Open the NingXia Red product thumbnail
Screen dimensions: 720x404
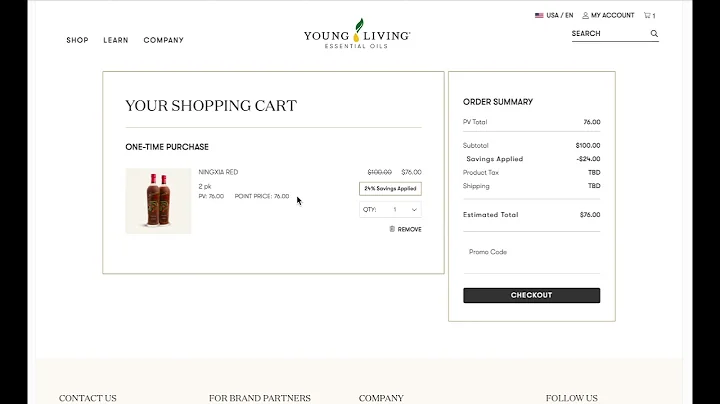pos(158,201)
